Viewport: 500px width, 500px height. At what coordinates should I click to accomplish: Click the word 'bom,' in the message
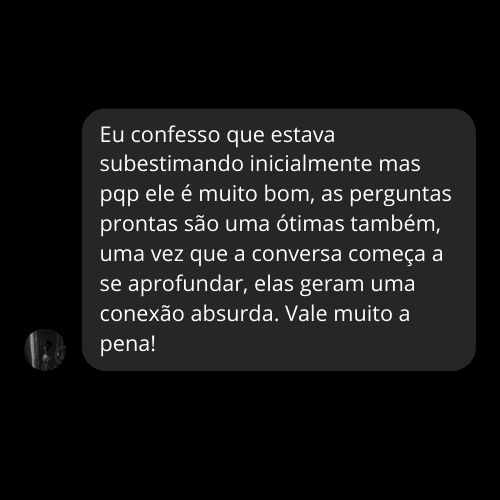289,194
